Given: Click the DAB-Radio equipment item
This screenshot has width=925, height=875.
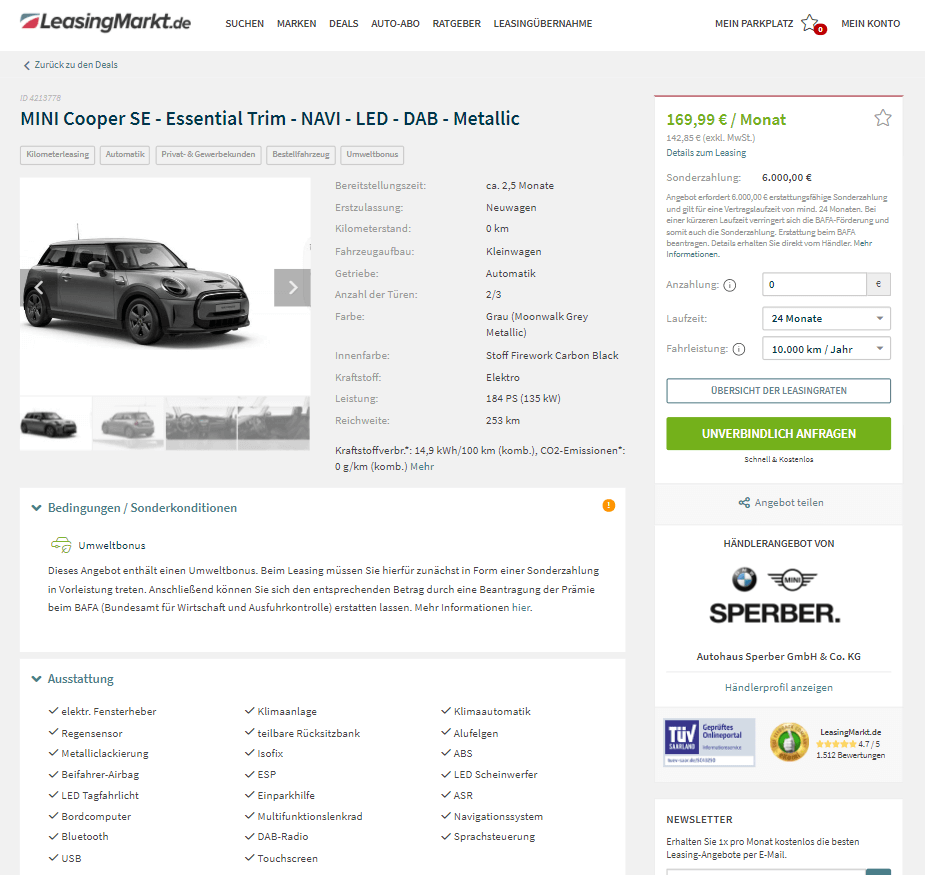Looking at the screenshot, I should point(283,837).
